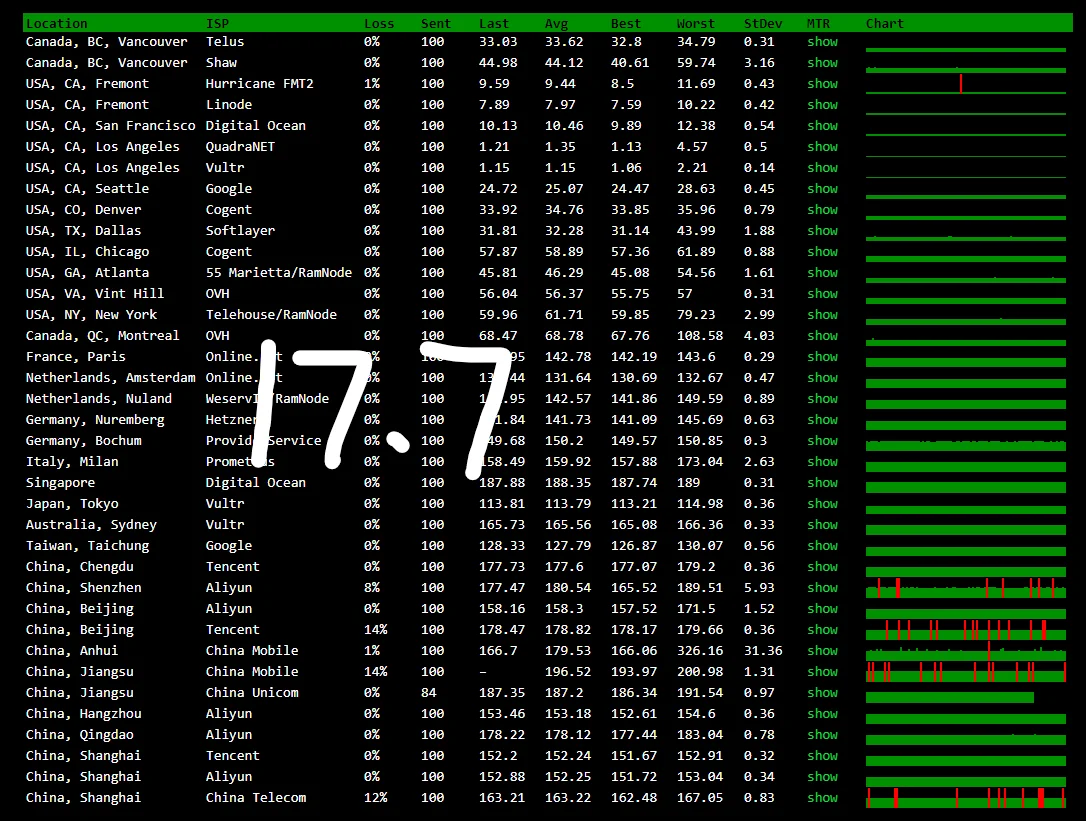Click the 12% loss value

[375, 797]
